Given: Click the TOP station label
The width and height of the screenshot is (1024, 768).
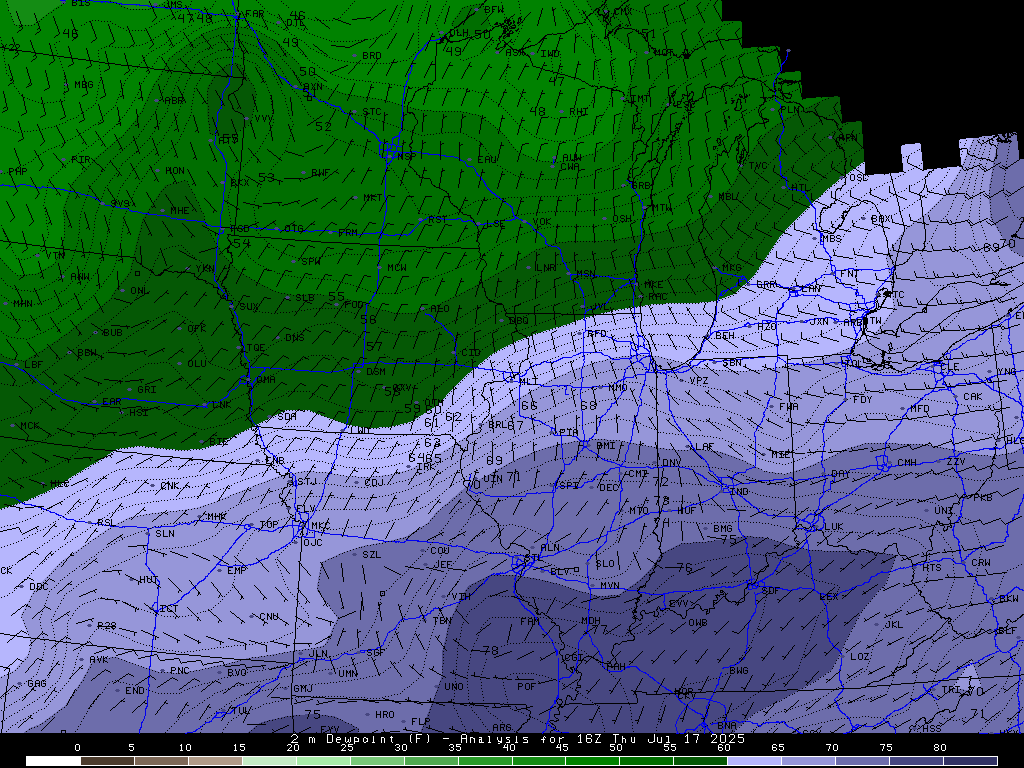Looking at the screenshot, I should pyautogui.click(x=269, y=525).
